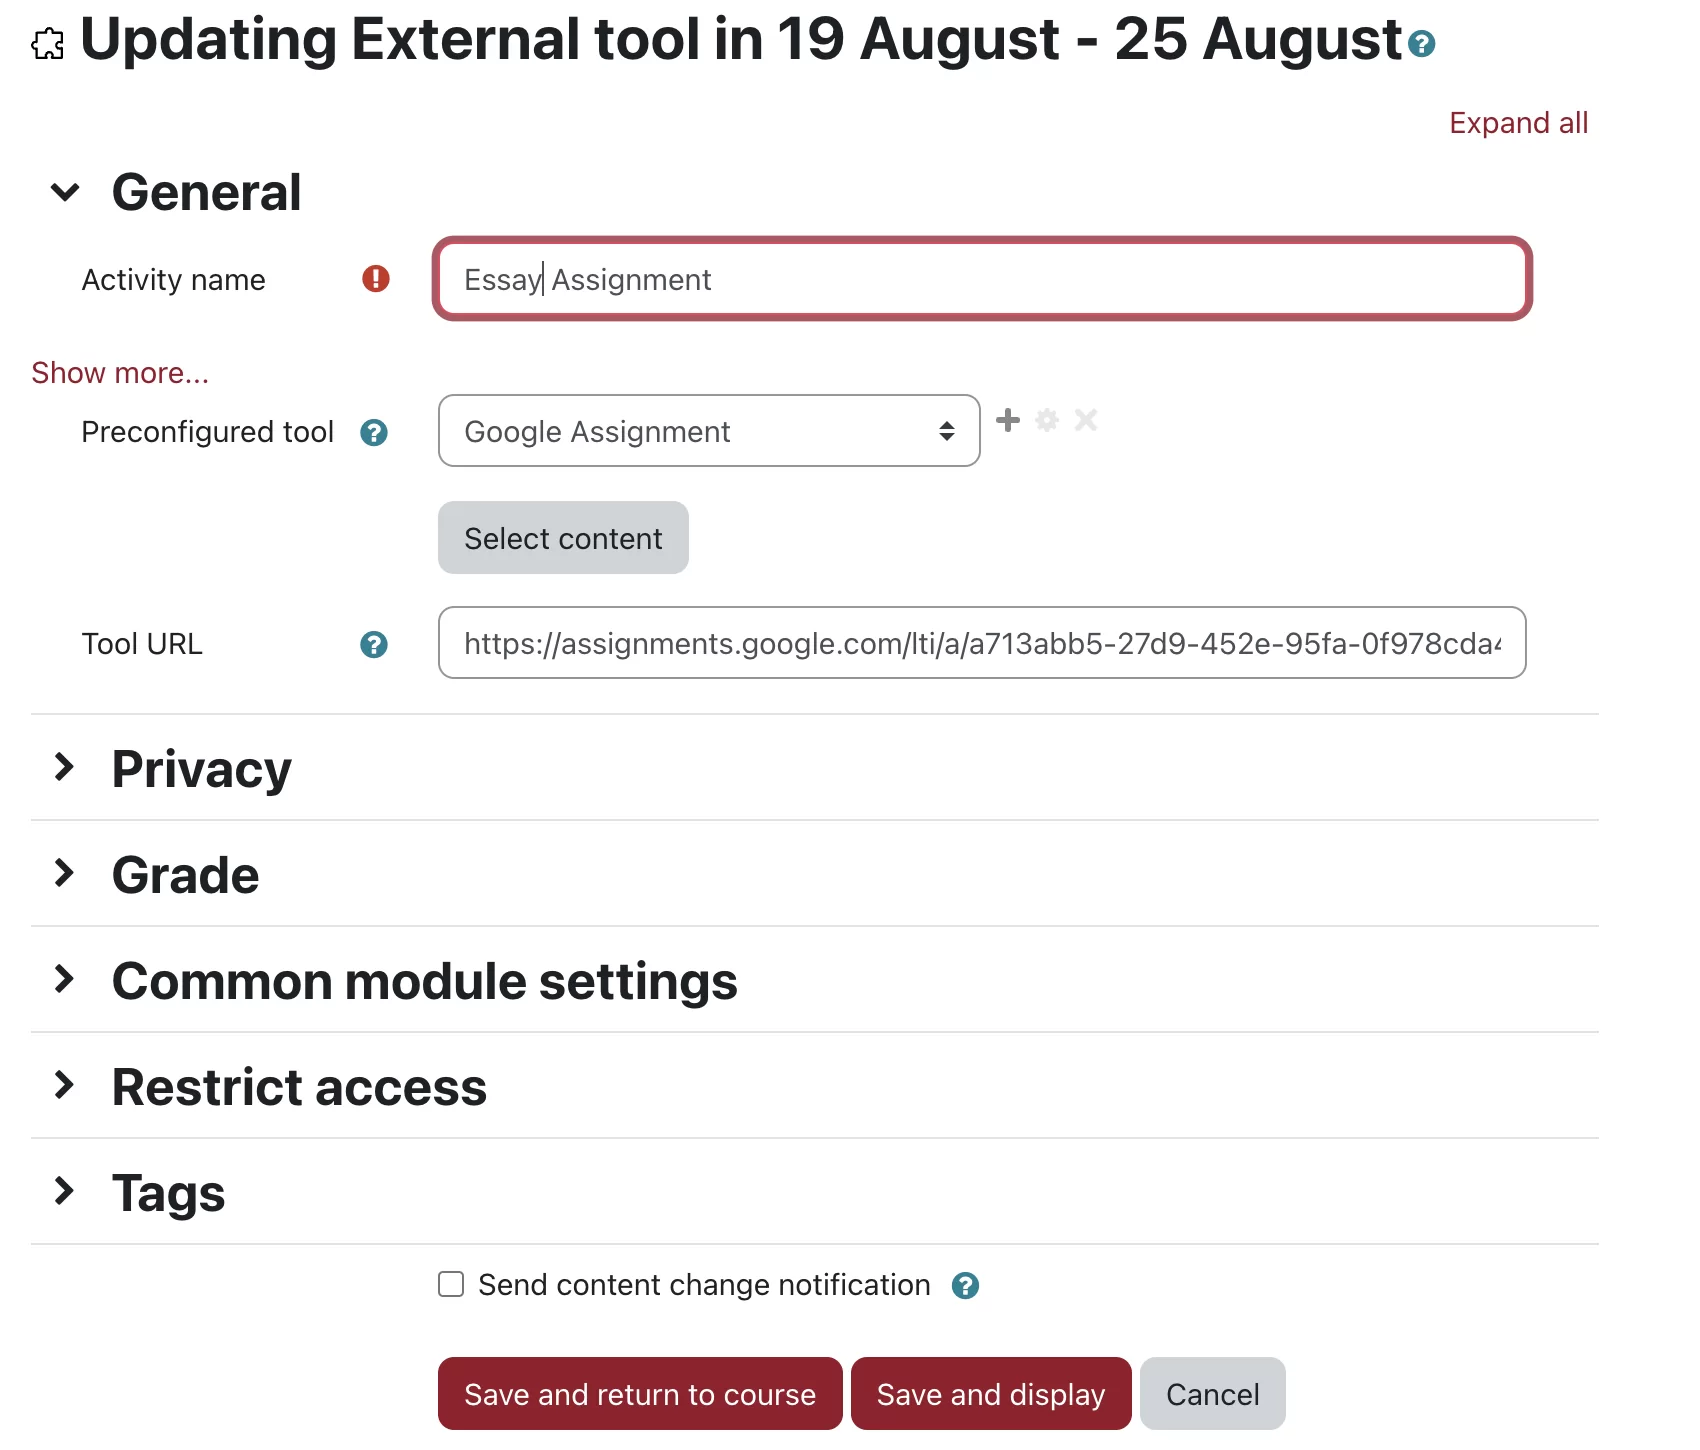Collapse the General section
This screenshot has width=1700, height=1450.
coord(65,192)
